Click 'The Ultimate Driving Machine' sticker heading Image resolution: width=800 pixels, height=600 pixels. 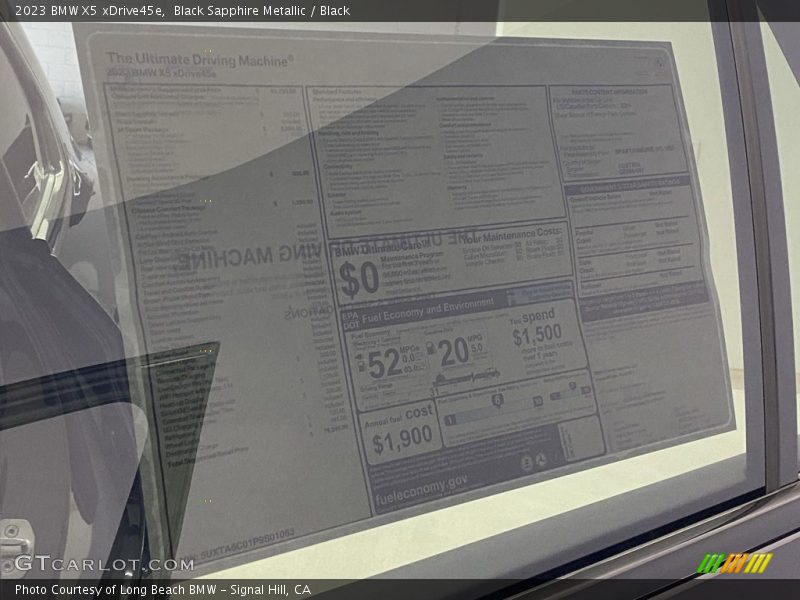[200, 60]
